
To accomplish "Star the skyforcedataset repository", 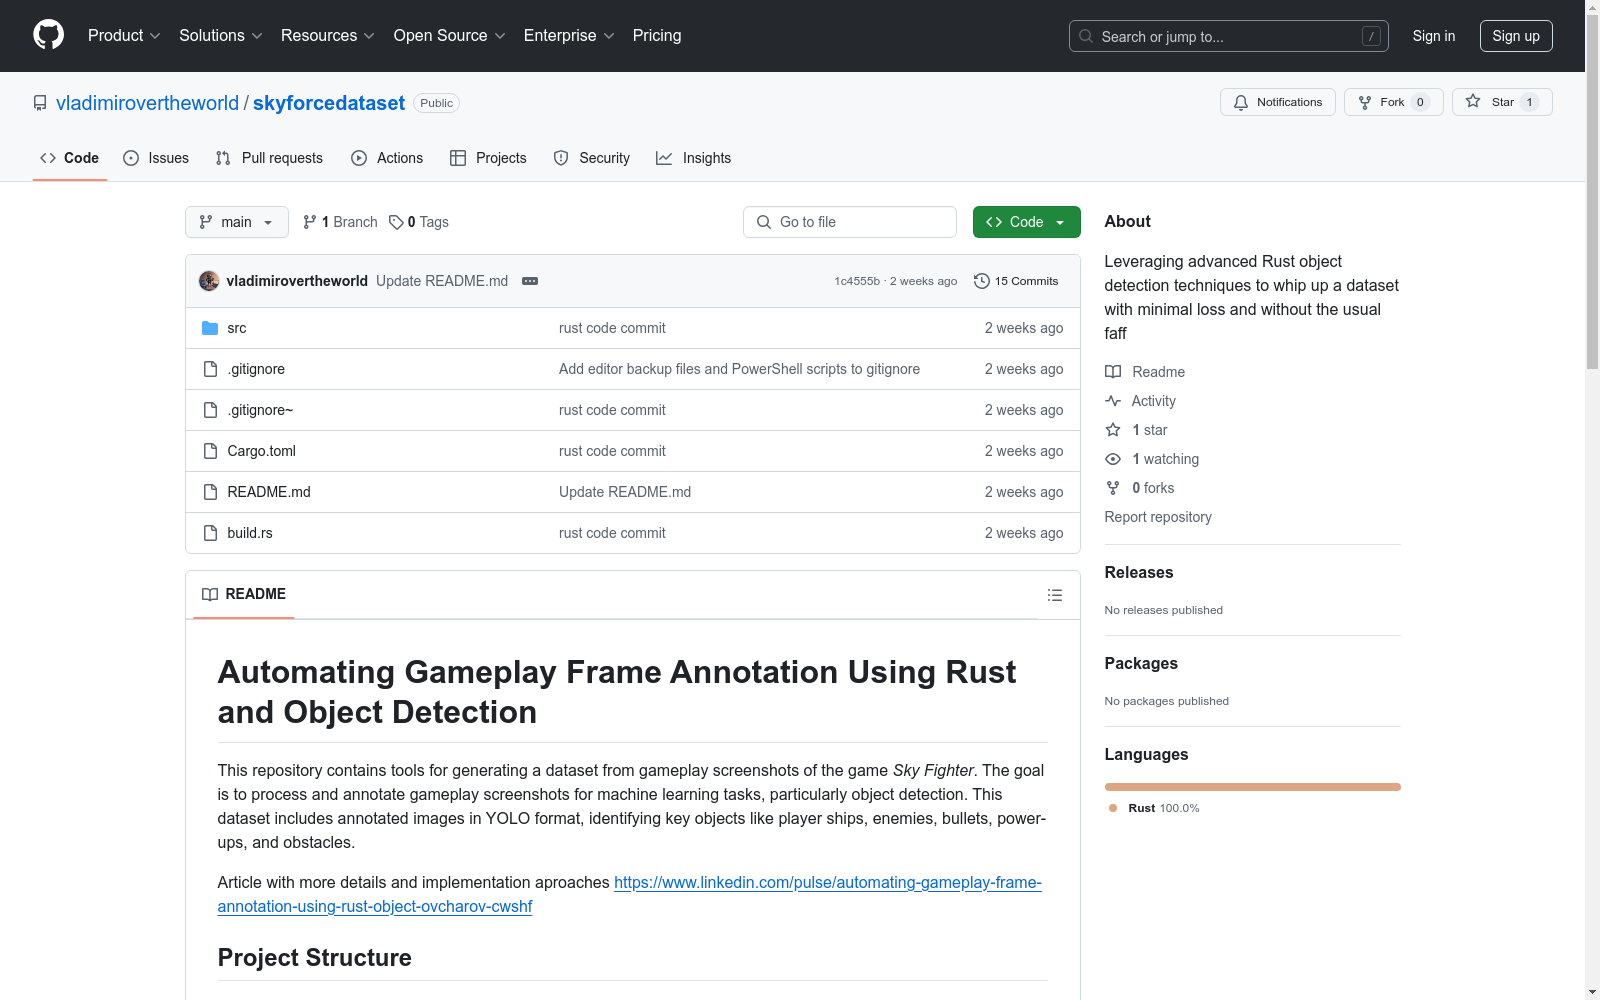I will click(1502, 102).
